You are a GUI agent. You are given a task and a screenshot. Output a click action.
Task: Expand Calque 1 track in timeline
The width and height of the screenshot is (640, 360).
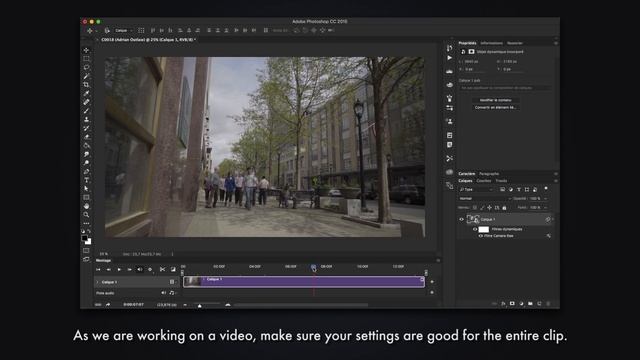tap(97, 282)
